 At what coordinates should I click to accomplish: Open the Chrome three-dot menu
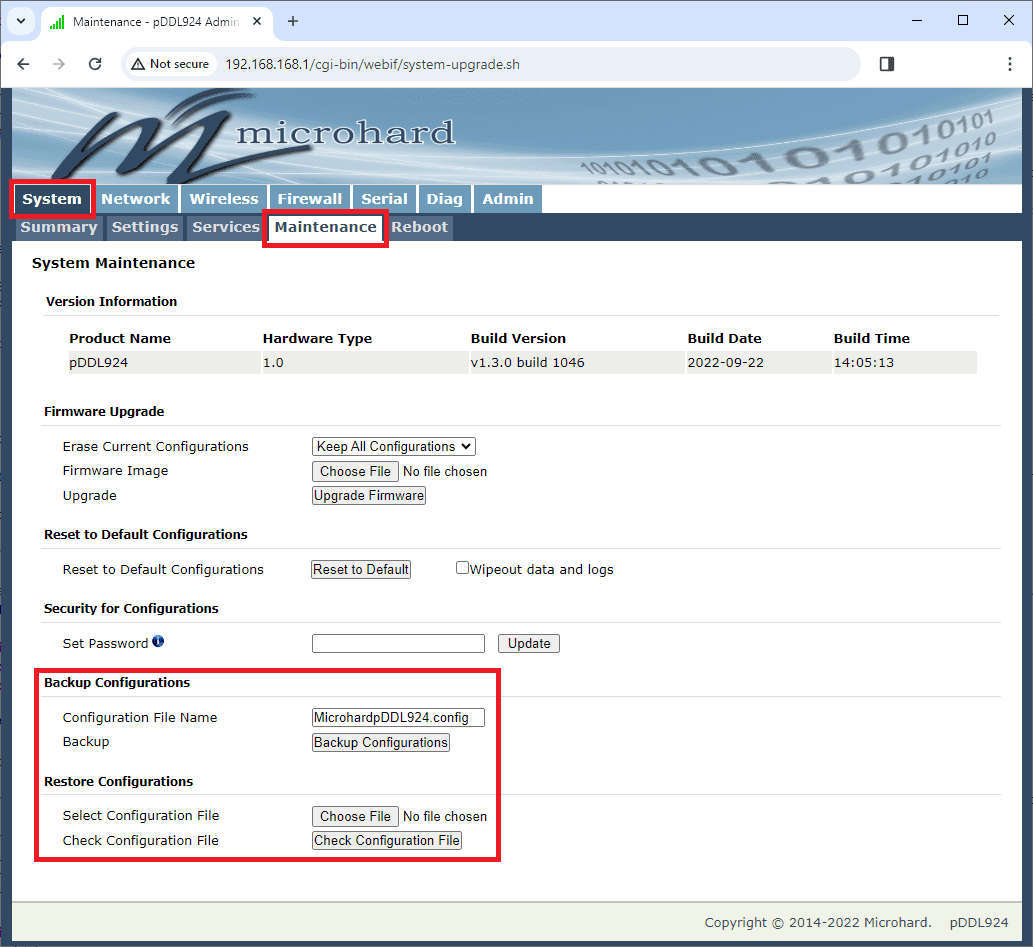tap(1009, 64)
